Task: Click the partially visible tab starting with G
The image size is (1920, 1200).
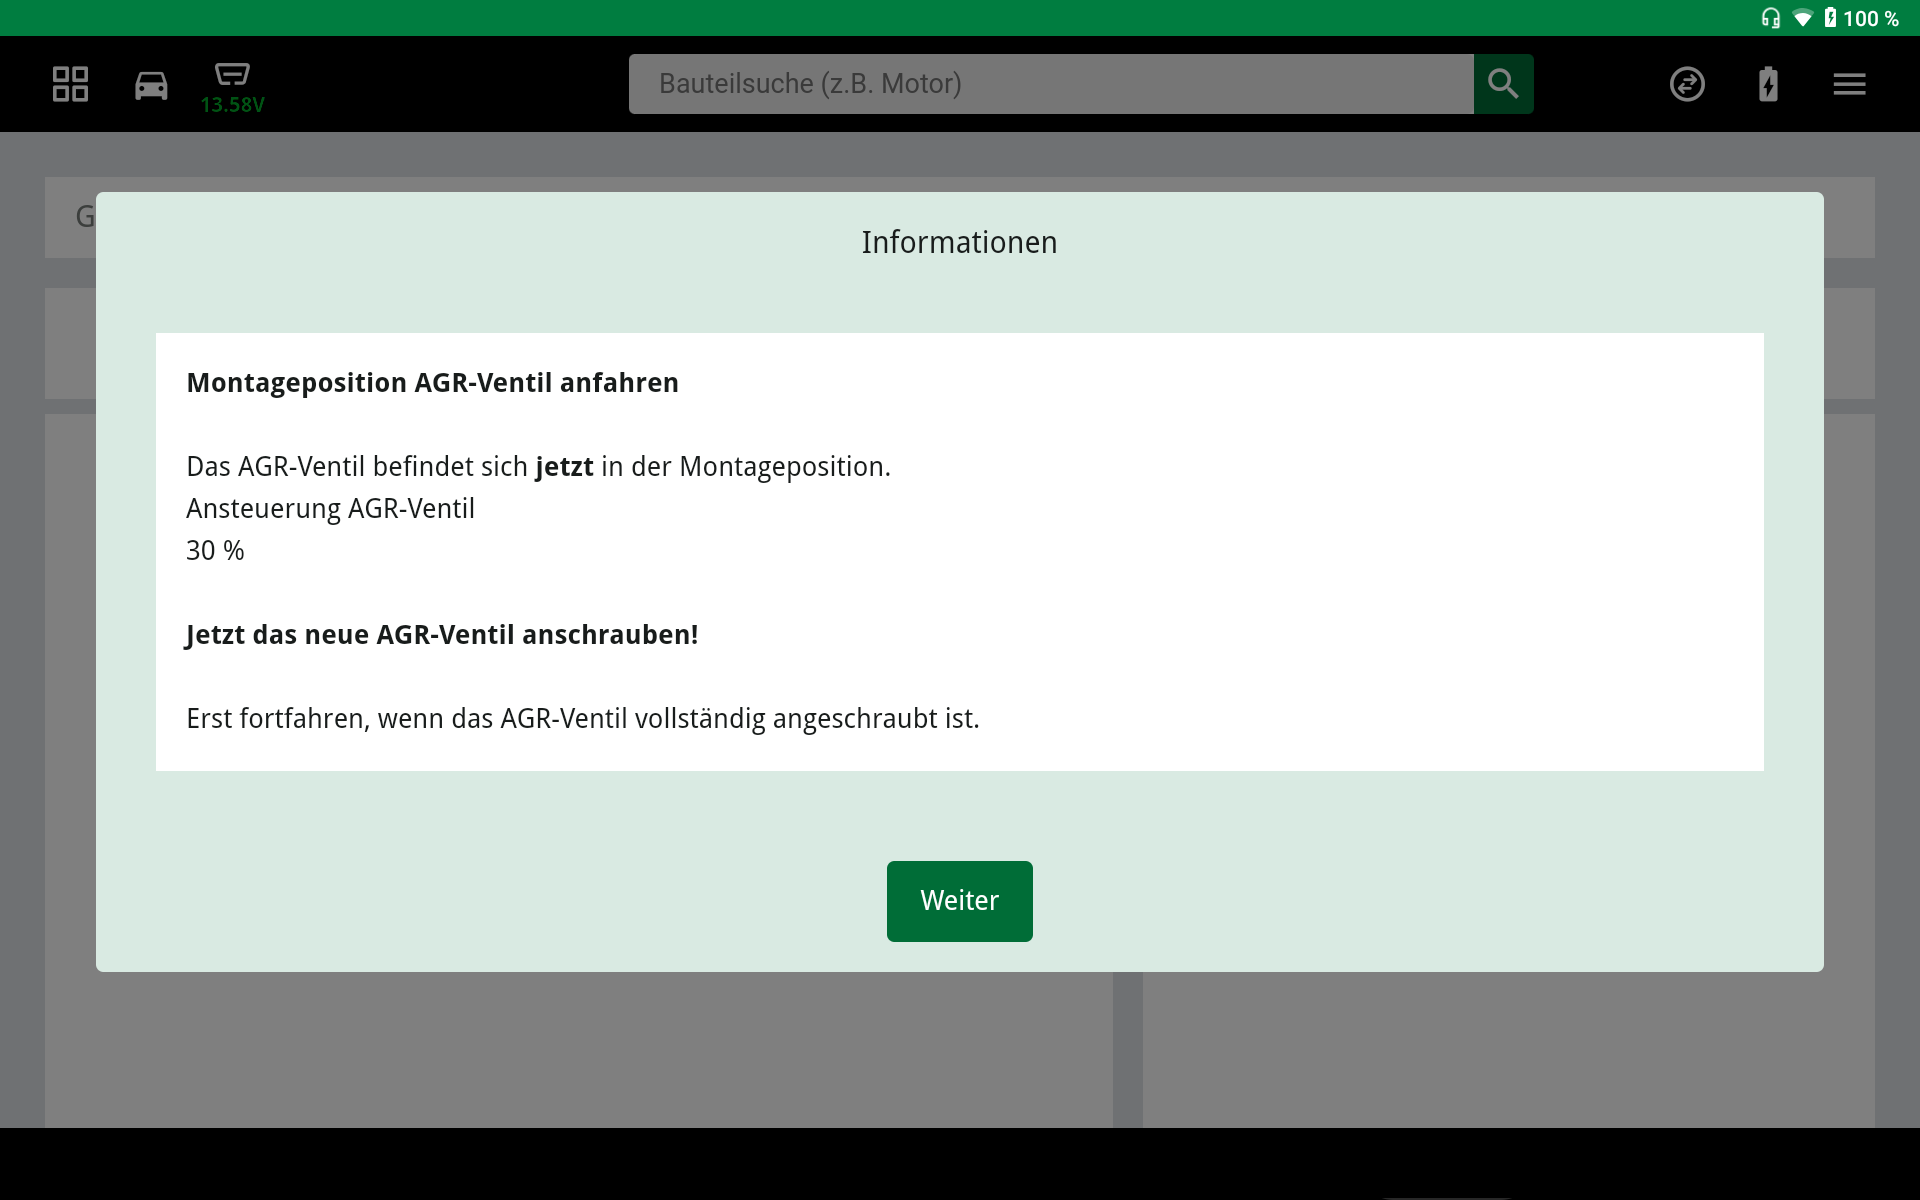Action: pos(85,216)
